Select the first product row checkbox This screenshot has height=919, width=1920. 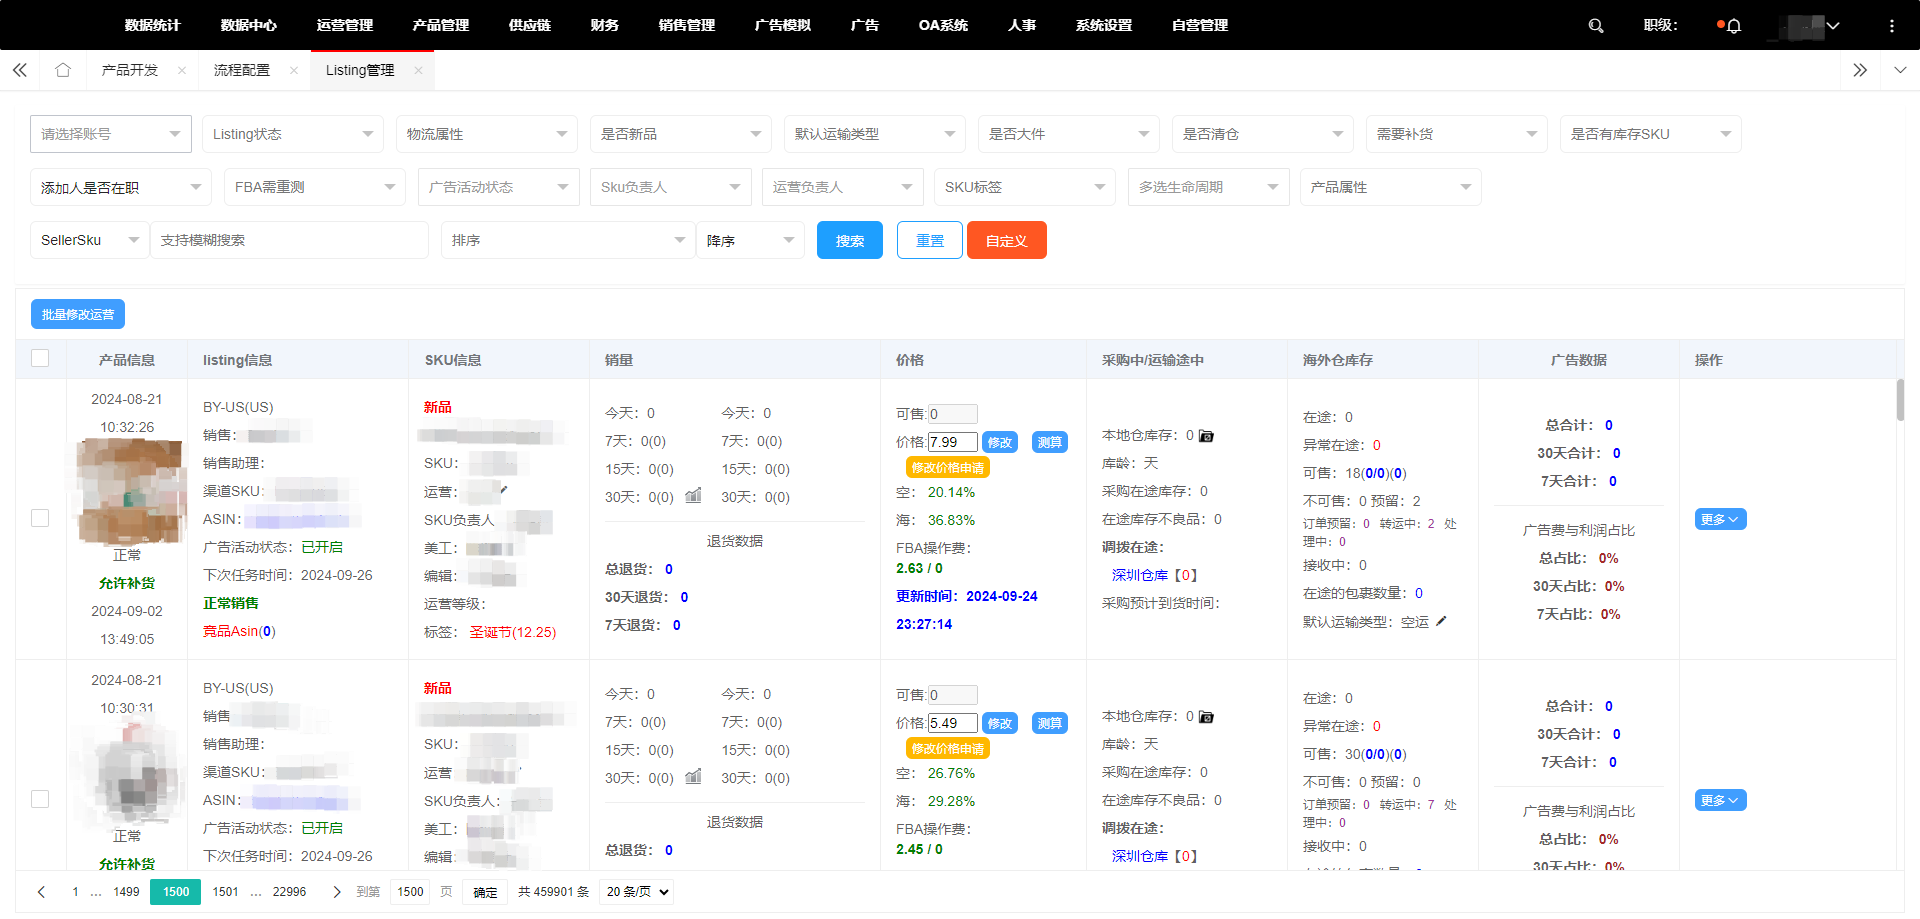point(40,518)
